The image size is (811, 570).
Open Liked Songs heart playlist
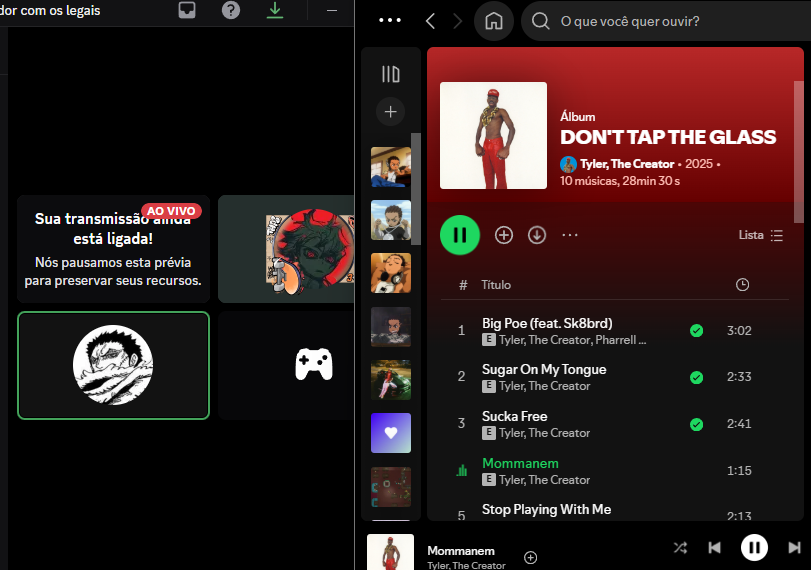click(x=391, y=433)
